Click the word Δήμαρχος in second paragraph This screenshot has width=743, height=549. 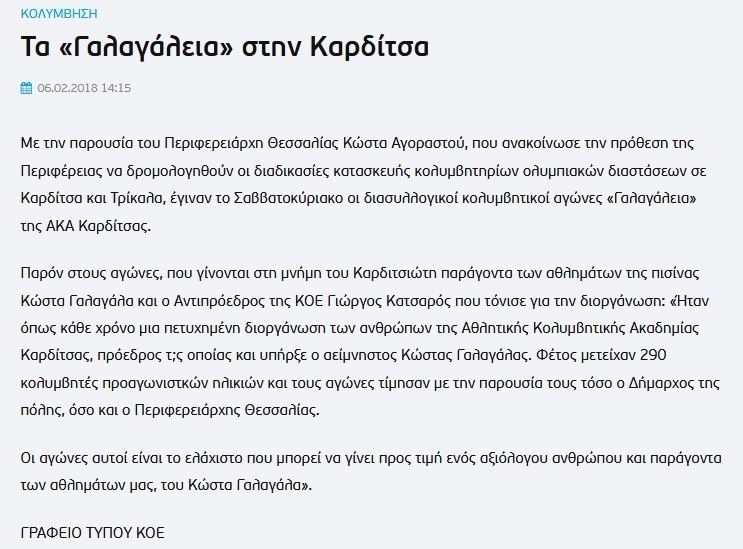tap(661, 383)
